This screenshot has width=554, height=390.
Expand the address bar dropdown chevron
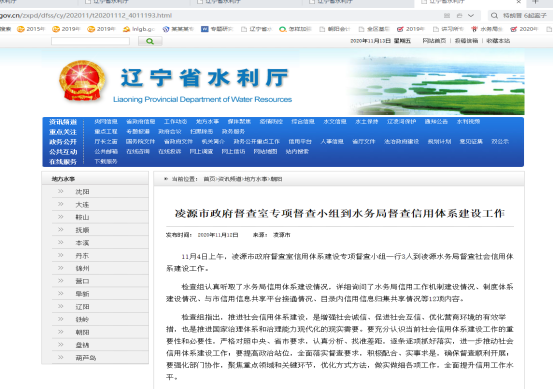tap(471, 16)
